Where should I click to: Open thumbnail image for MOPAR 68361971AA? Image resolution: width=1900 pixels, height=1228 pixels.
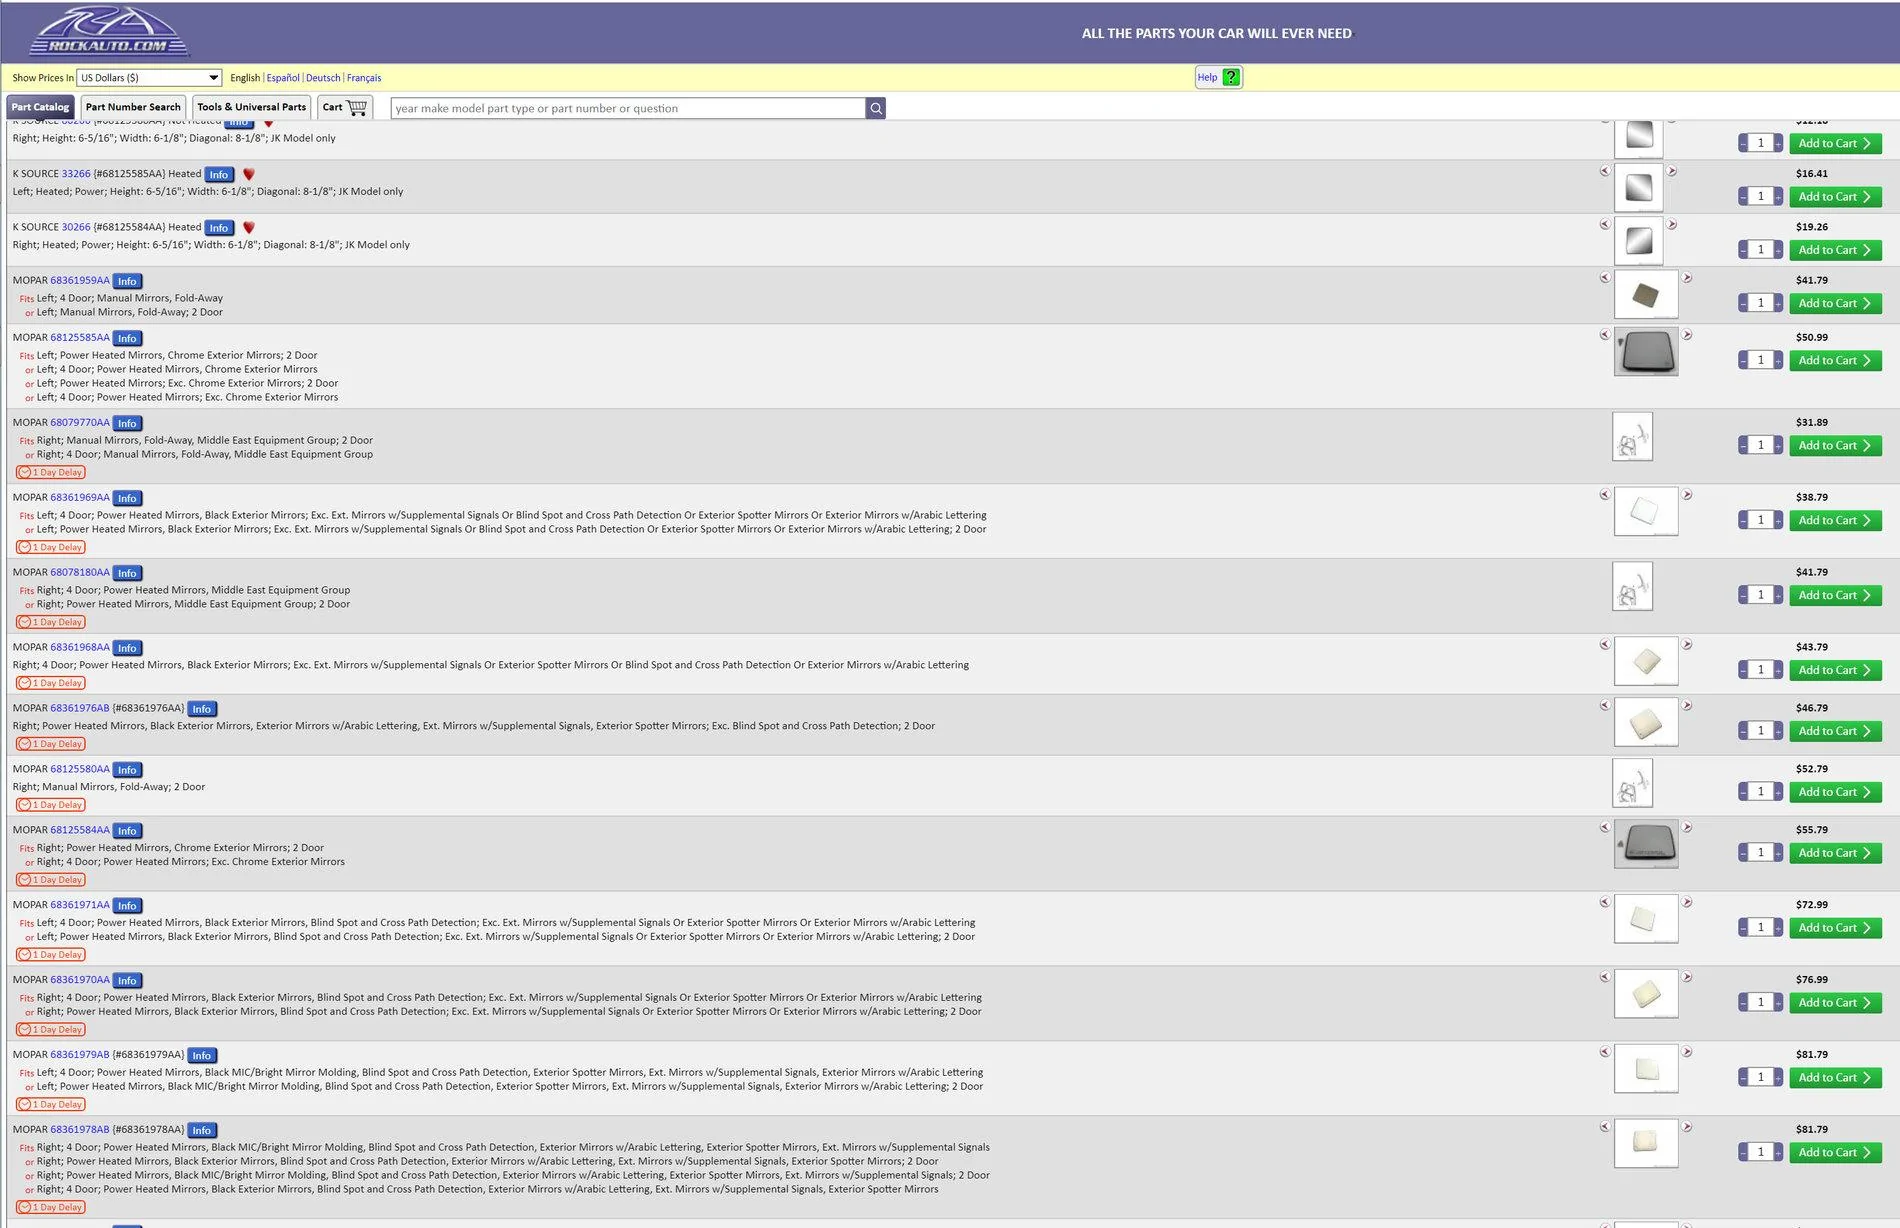(x=1646, y=920)
